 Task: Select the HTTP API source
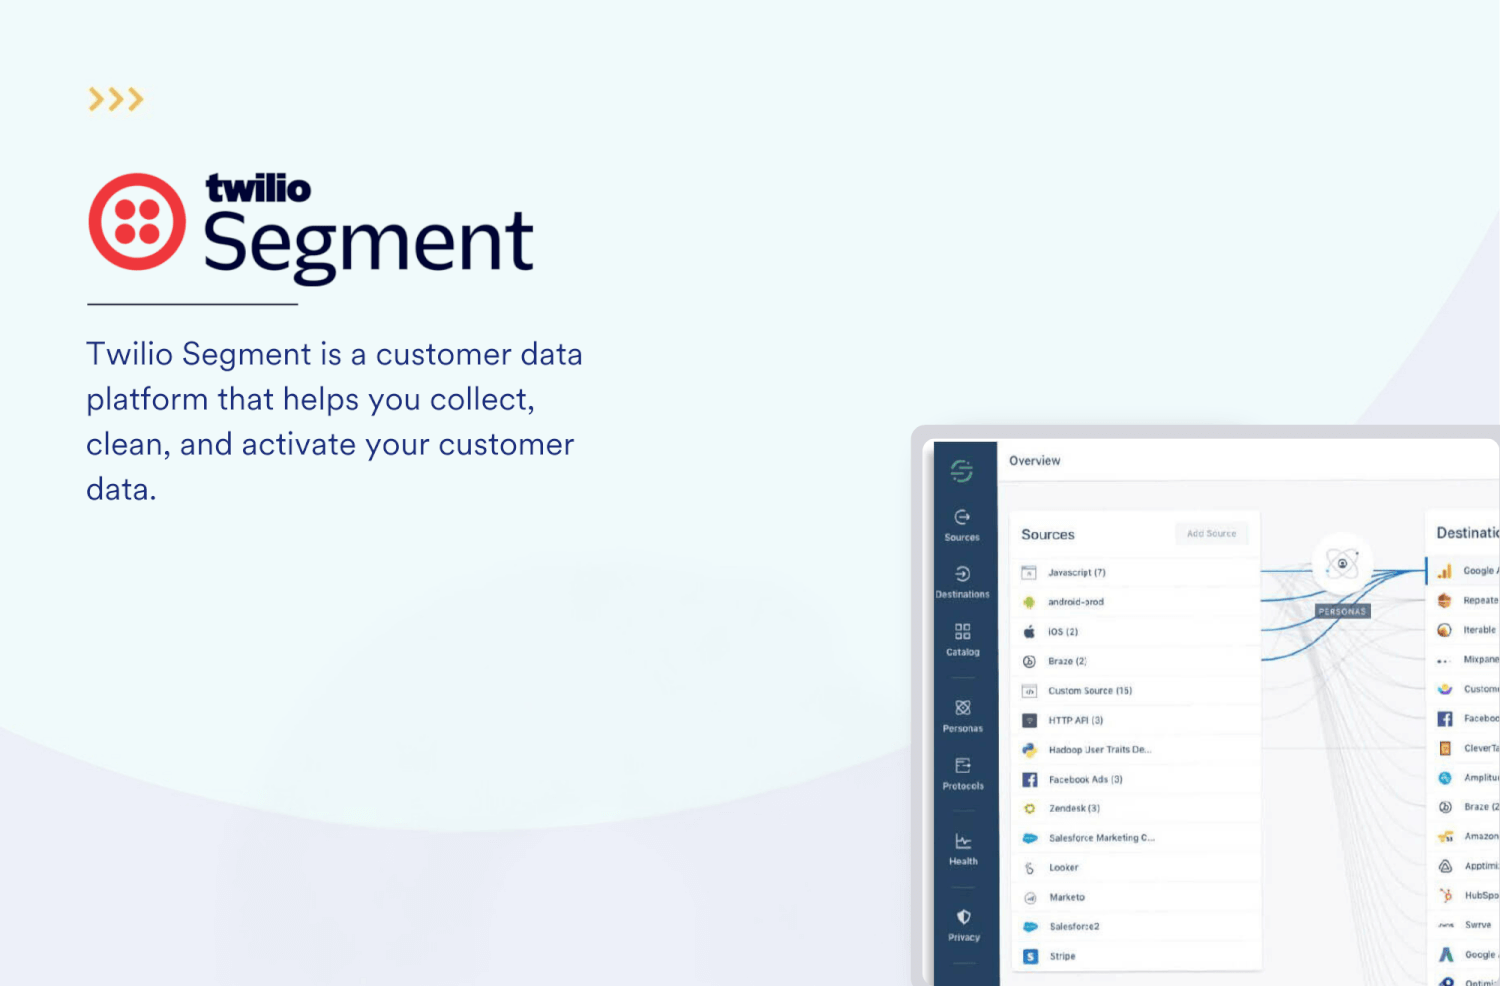tap(1073, 719)
